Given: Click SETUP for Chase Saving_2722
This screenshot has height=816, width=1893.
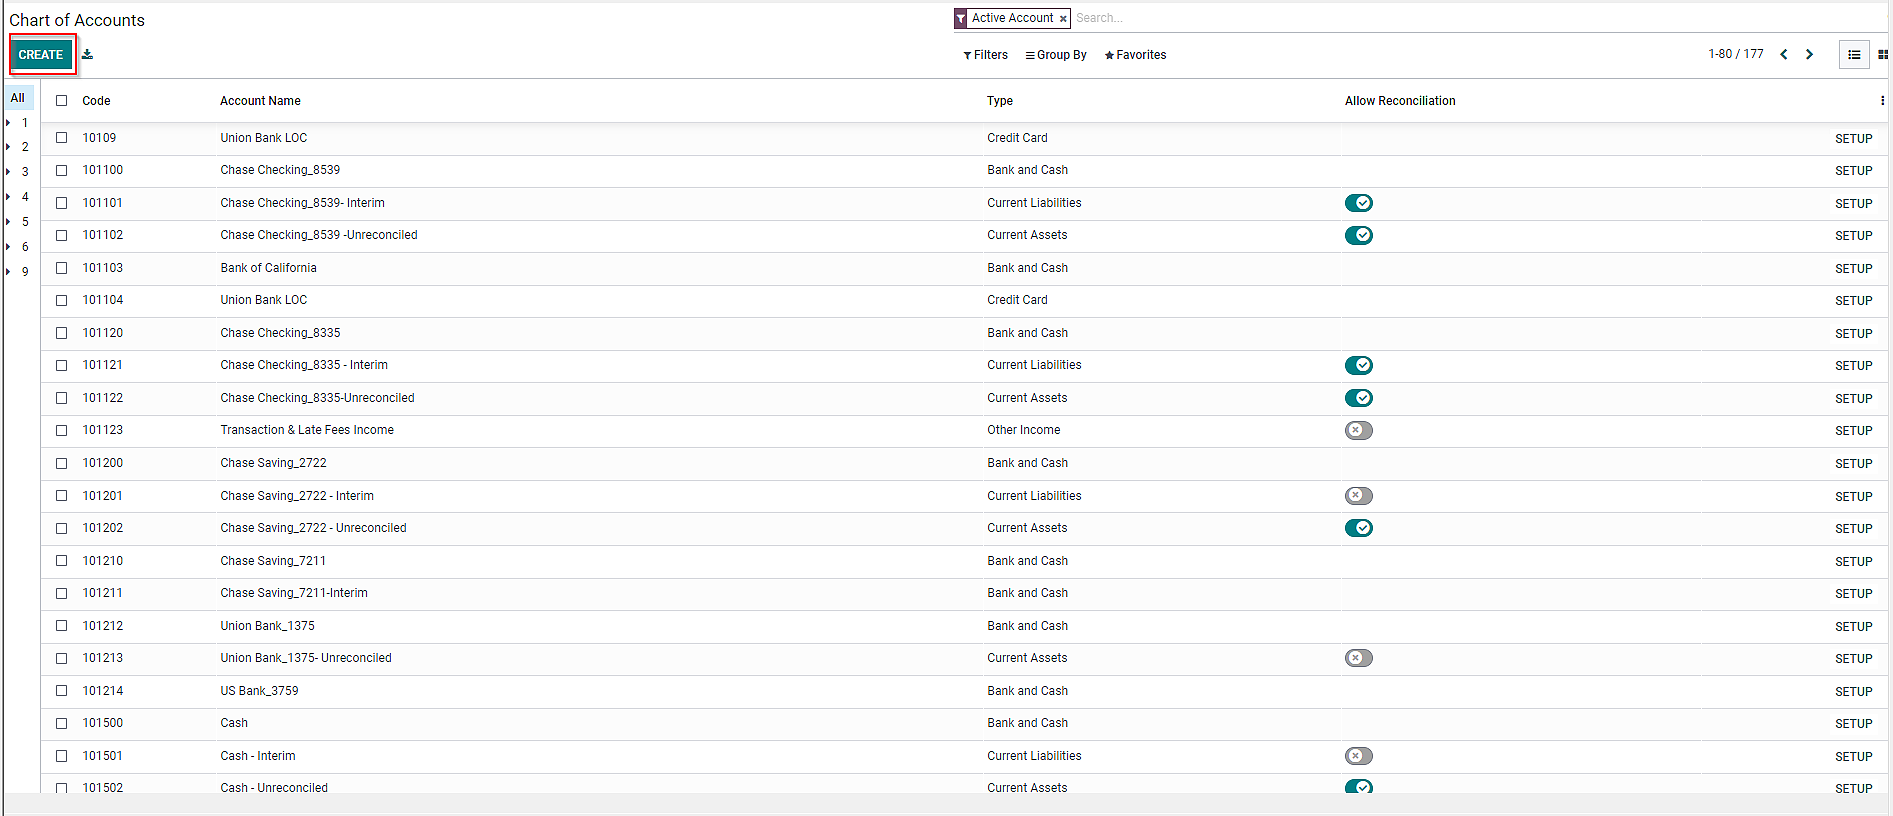Looking at the screenshot, I should pos(1853,464).
